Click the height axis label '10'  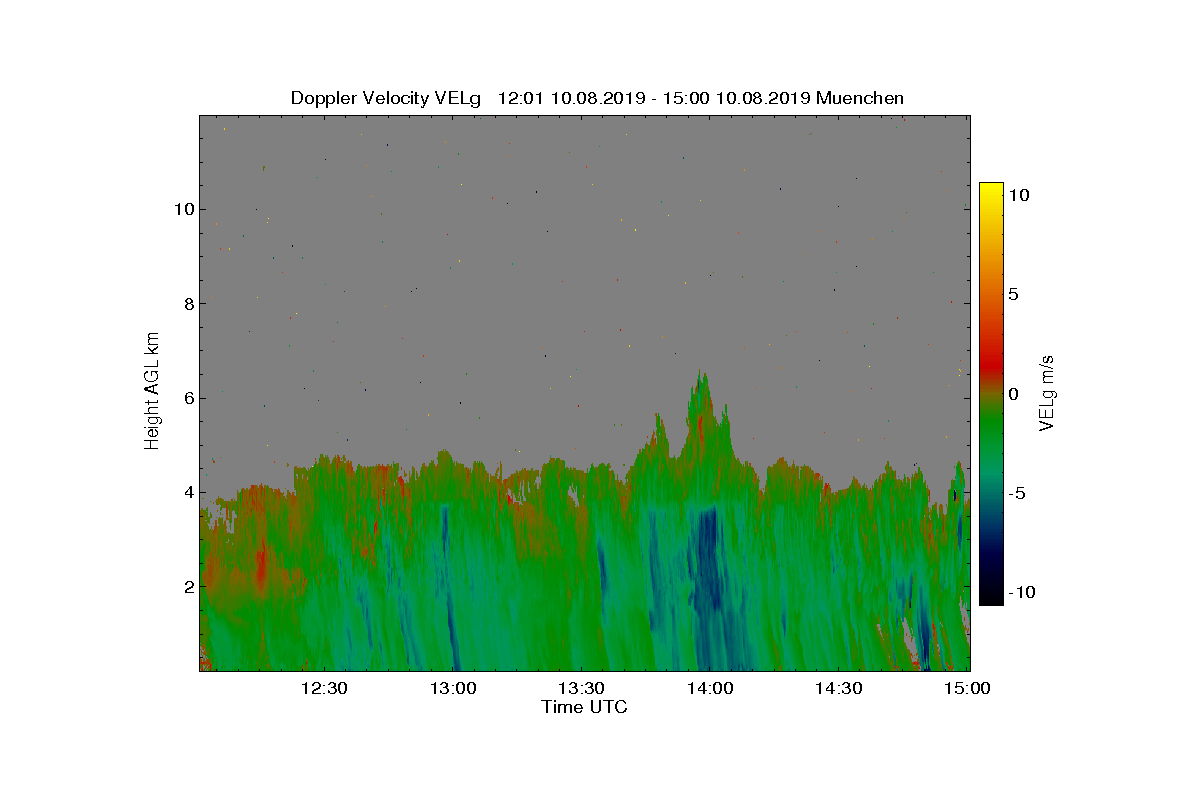(182, 209)
